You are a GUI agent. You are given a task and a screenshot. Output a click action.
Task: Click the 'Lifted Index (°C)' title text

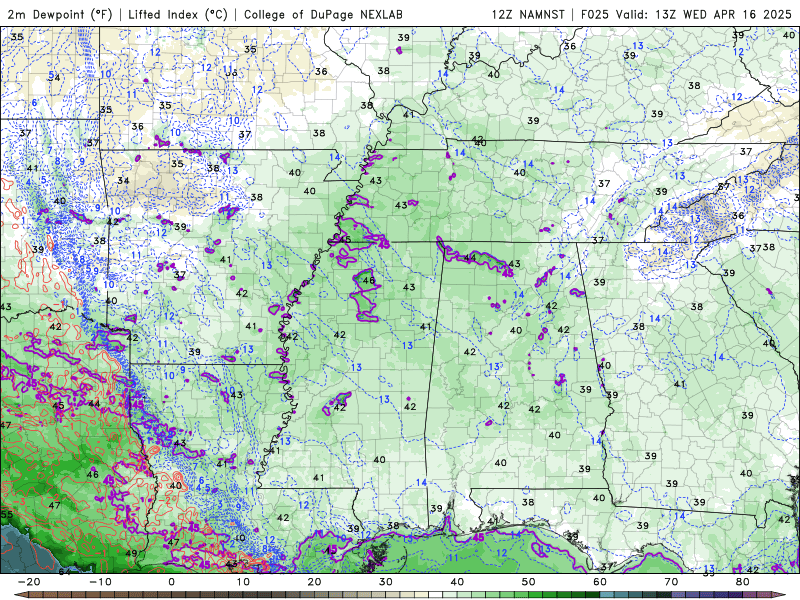(178, 14)
